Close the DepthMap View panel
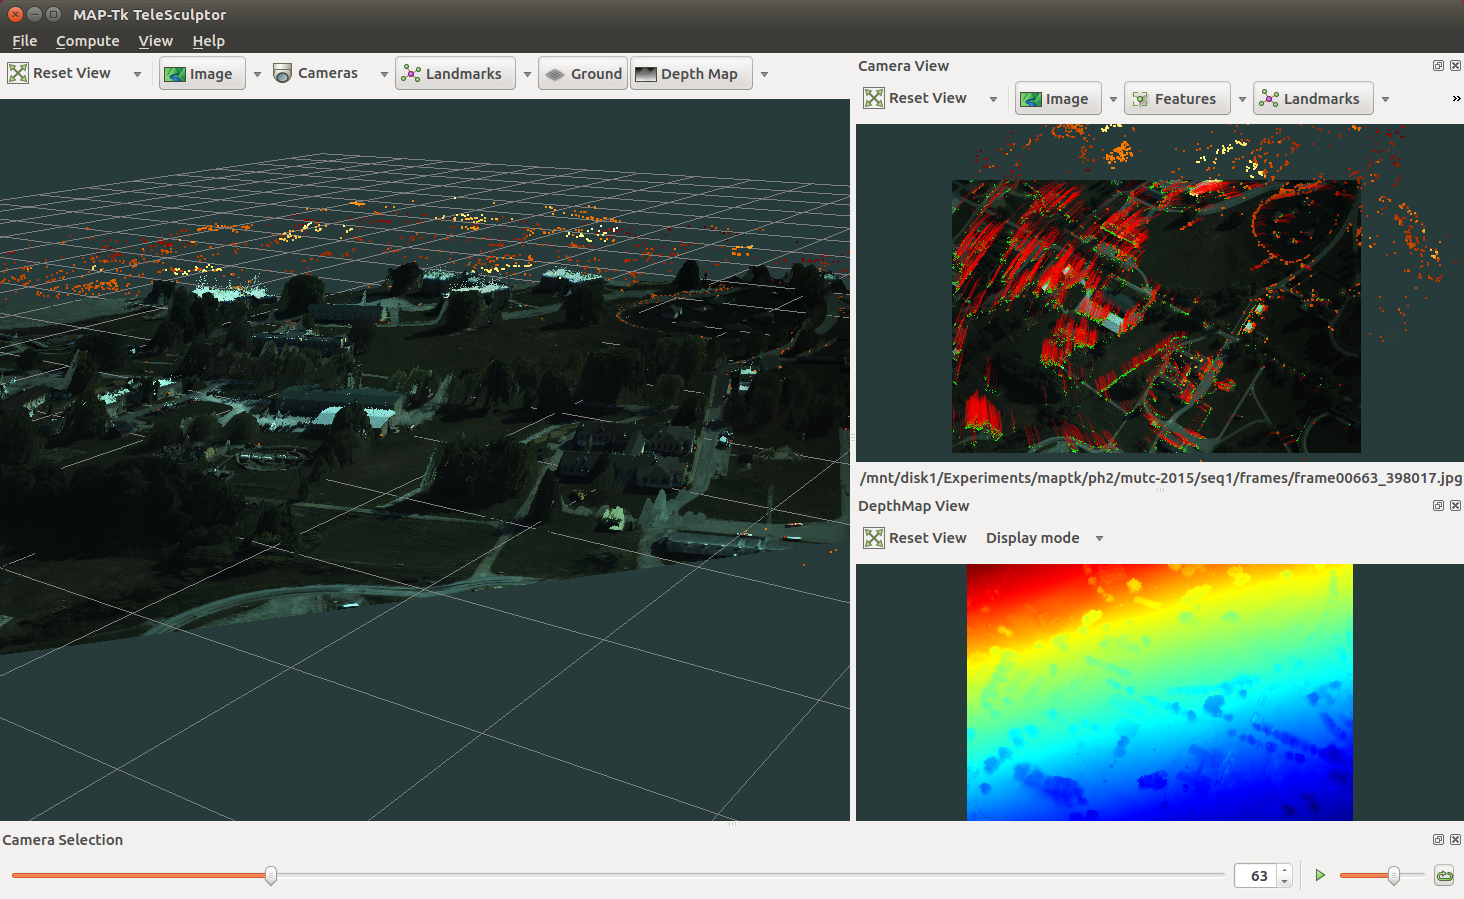The image size is (1464, 899). [1455, 506]
